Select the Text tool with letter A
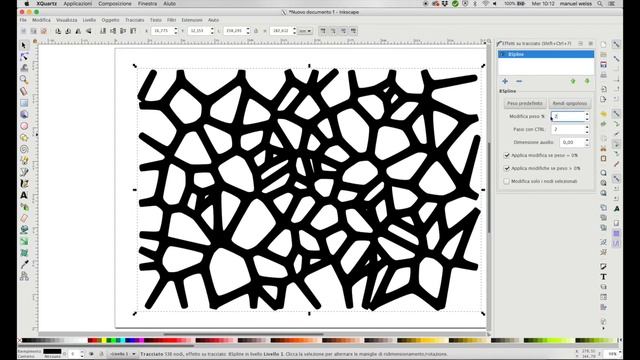 click(24, 196)
